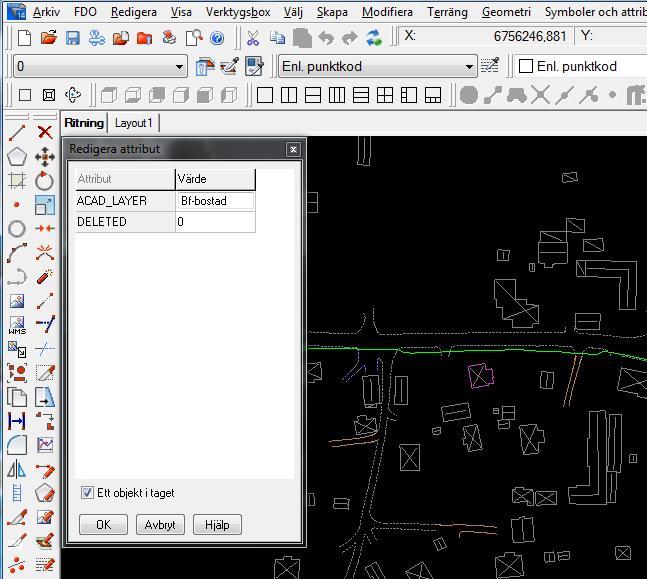Click the Copy icon in toolbar

(x=277, y=38)
